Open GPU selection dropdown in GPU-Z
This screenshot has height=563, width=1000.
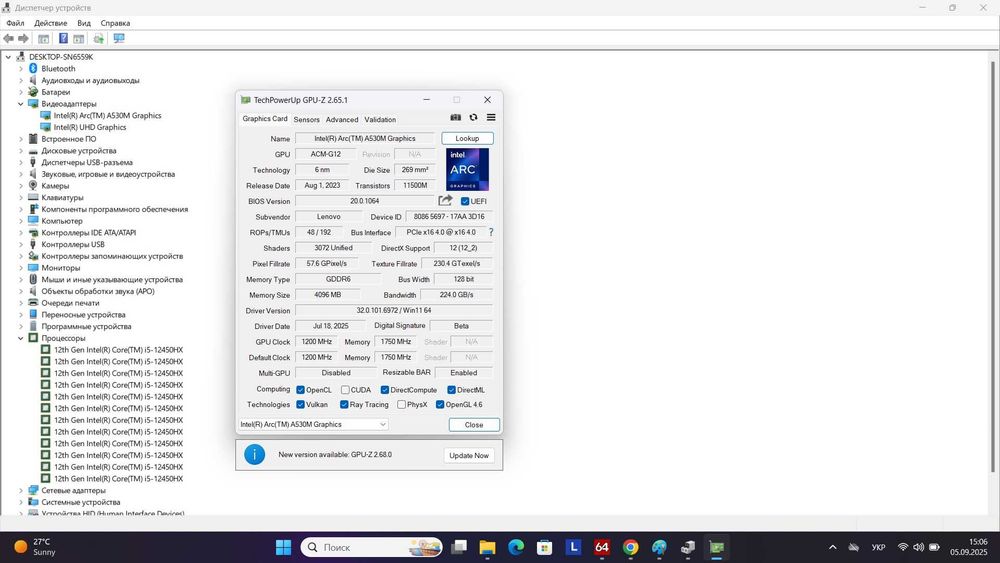coord(313,424)
